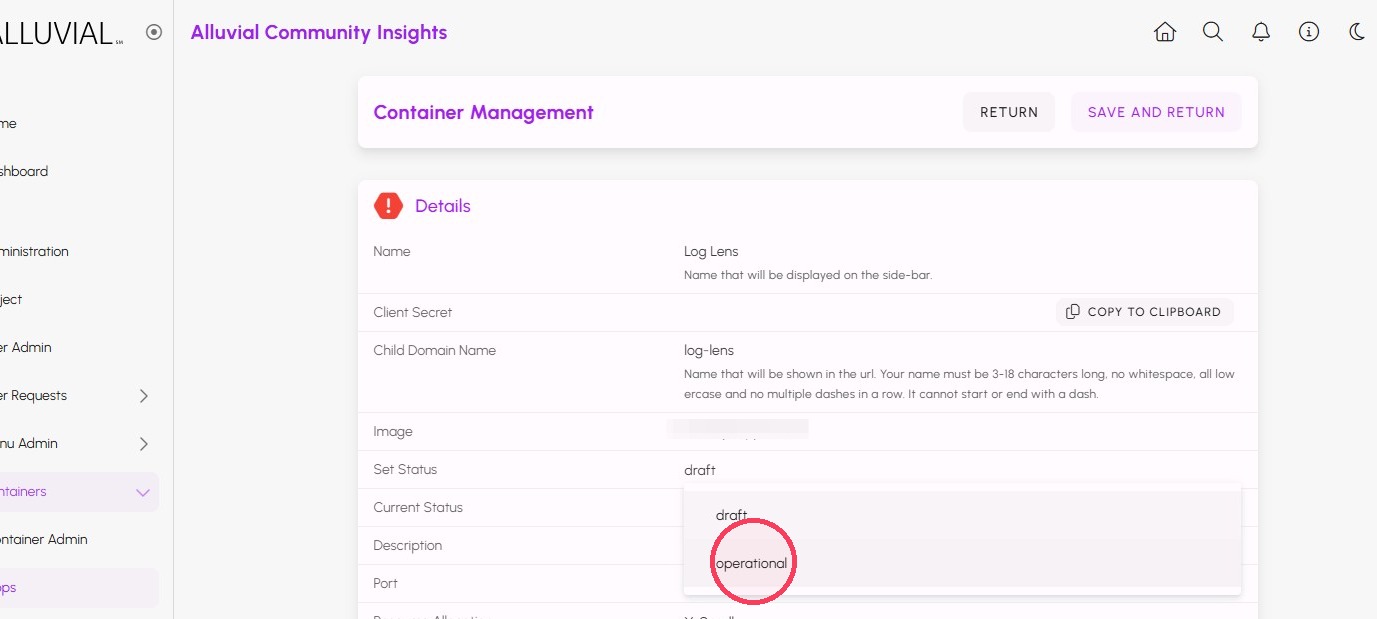
Task: Click the search magnifier icon
Action: click(x=1213, y=32)
